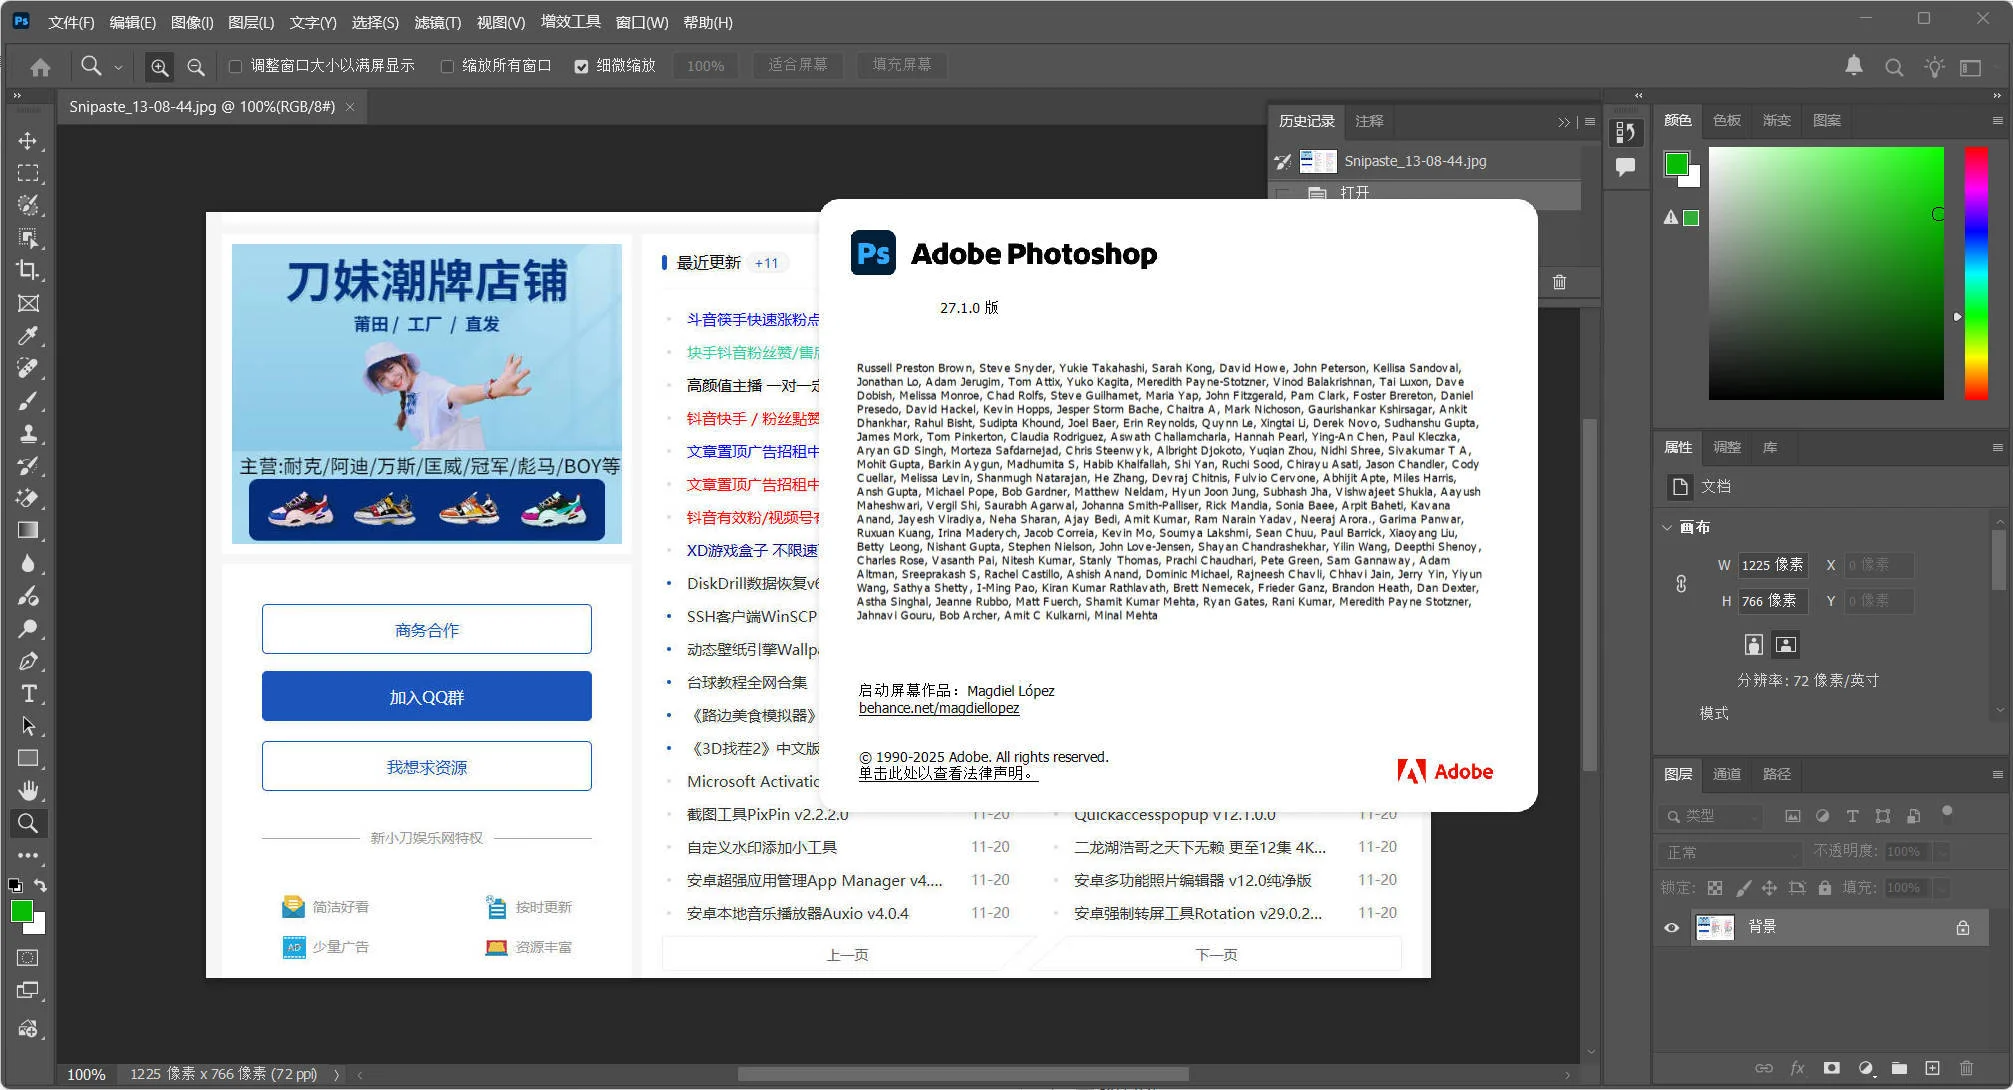Image resolution: width=2013 pixels, height=1090 pixels.
Task: Enable the 缩放所有窗口 checkbox
Action: coord(448,65)
